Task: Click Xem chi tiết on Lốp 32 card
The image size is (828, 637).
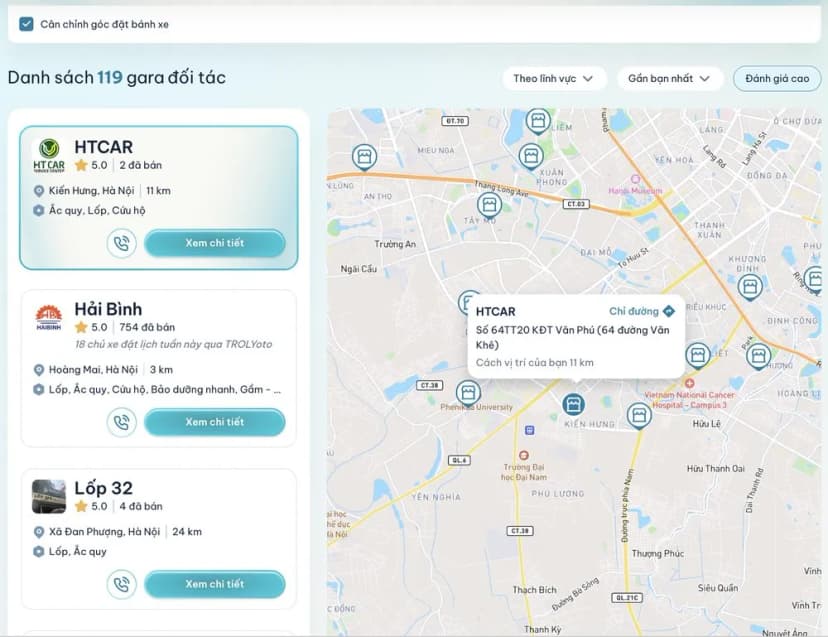Action: [x=214, y=585]
